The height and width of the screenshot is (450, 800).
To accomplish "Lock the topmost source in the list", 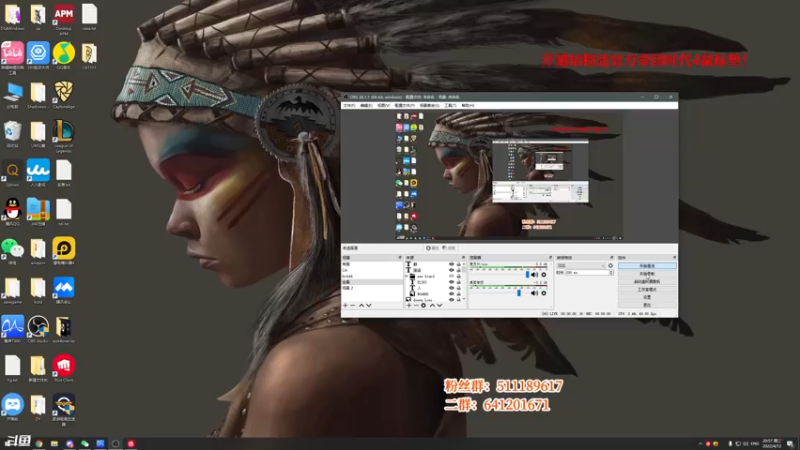I will [458, 264].
